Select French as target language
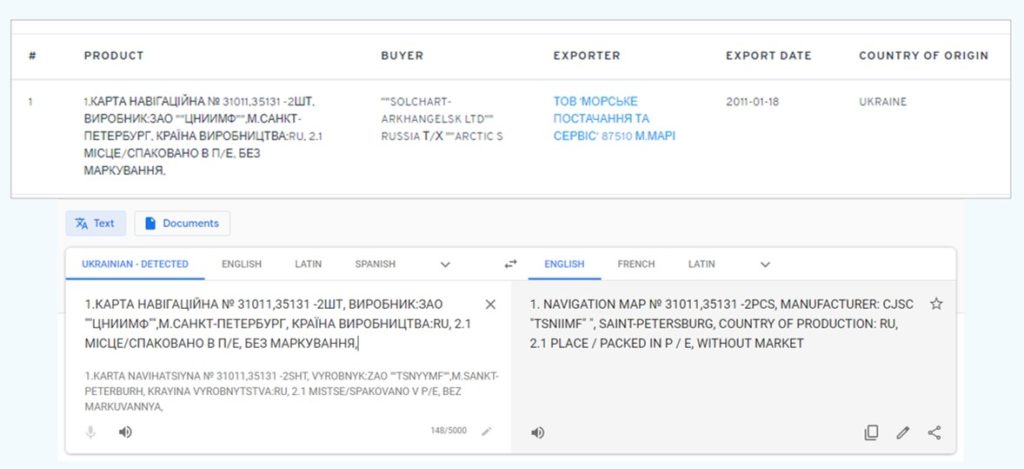 click(636, 264)
